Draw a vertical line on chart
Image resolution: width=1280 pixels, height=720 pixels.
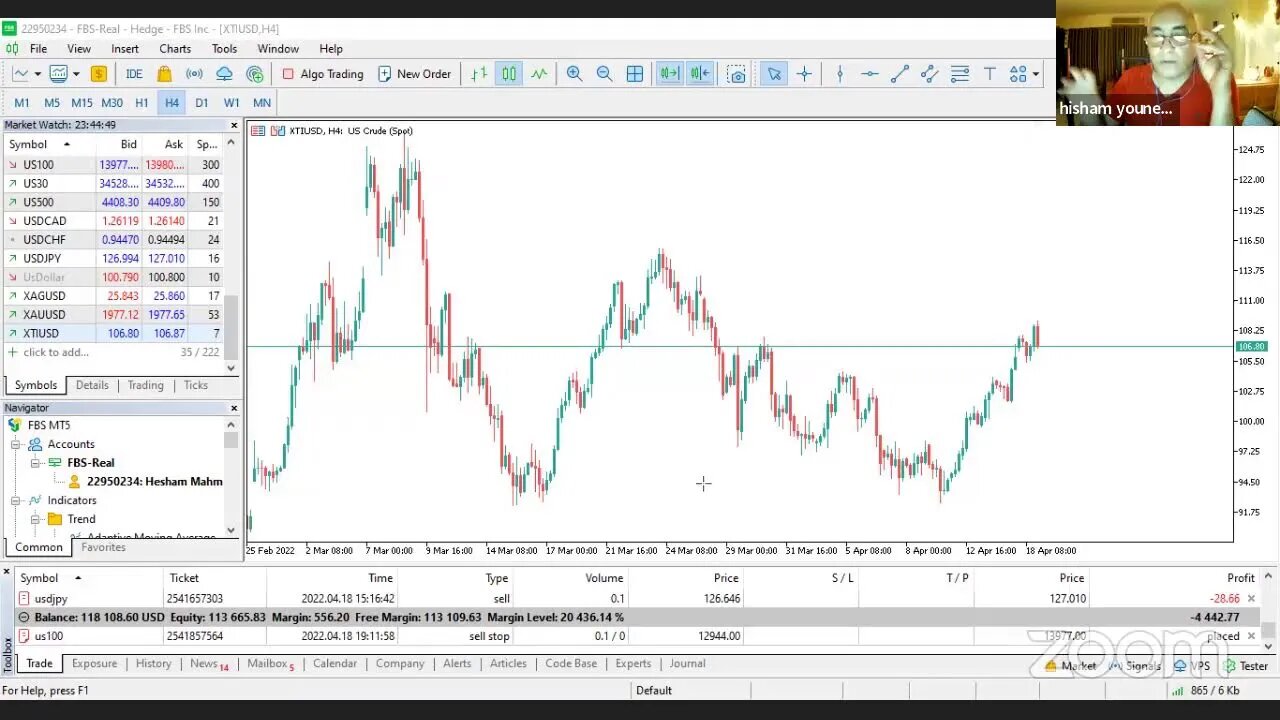[840, 74]
